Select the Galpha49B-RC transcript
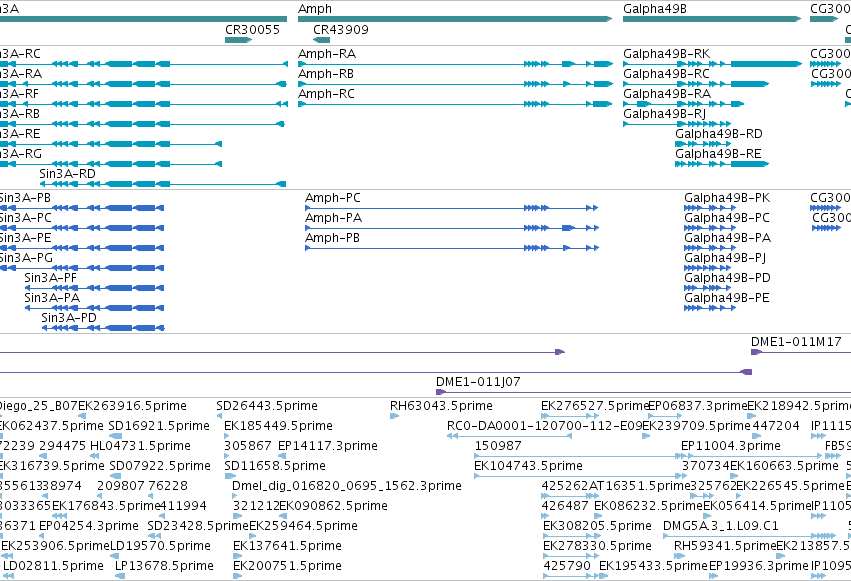The image size is (851, 581). (x=696, y=84)
